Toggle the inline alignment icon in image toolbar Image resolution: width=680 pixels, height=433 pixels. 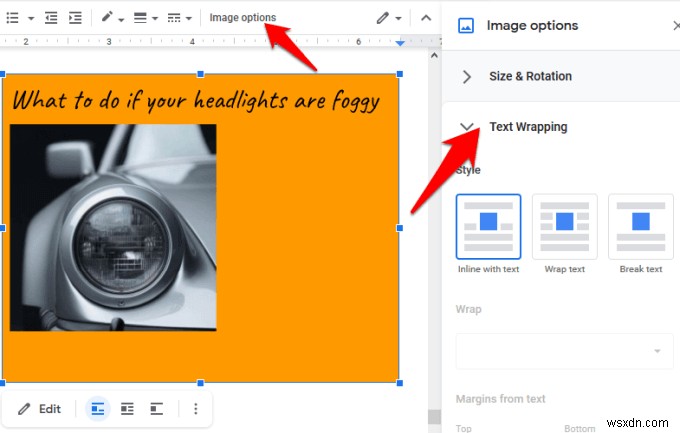(x=98, y=409)
